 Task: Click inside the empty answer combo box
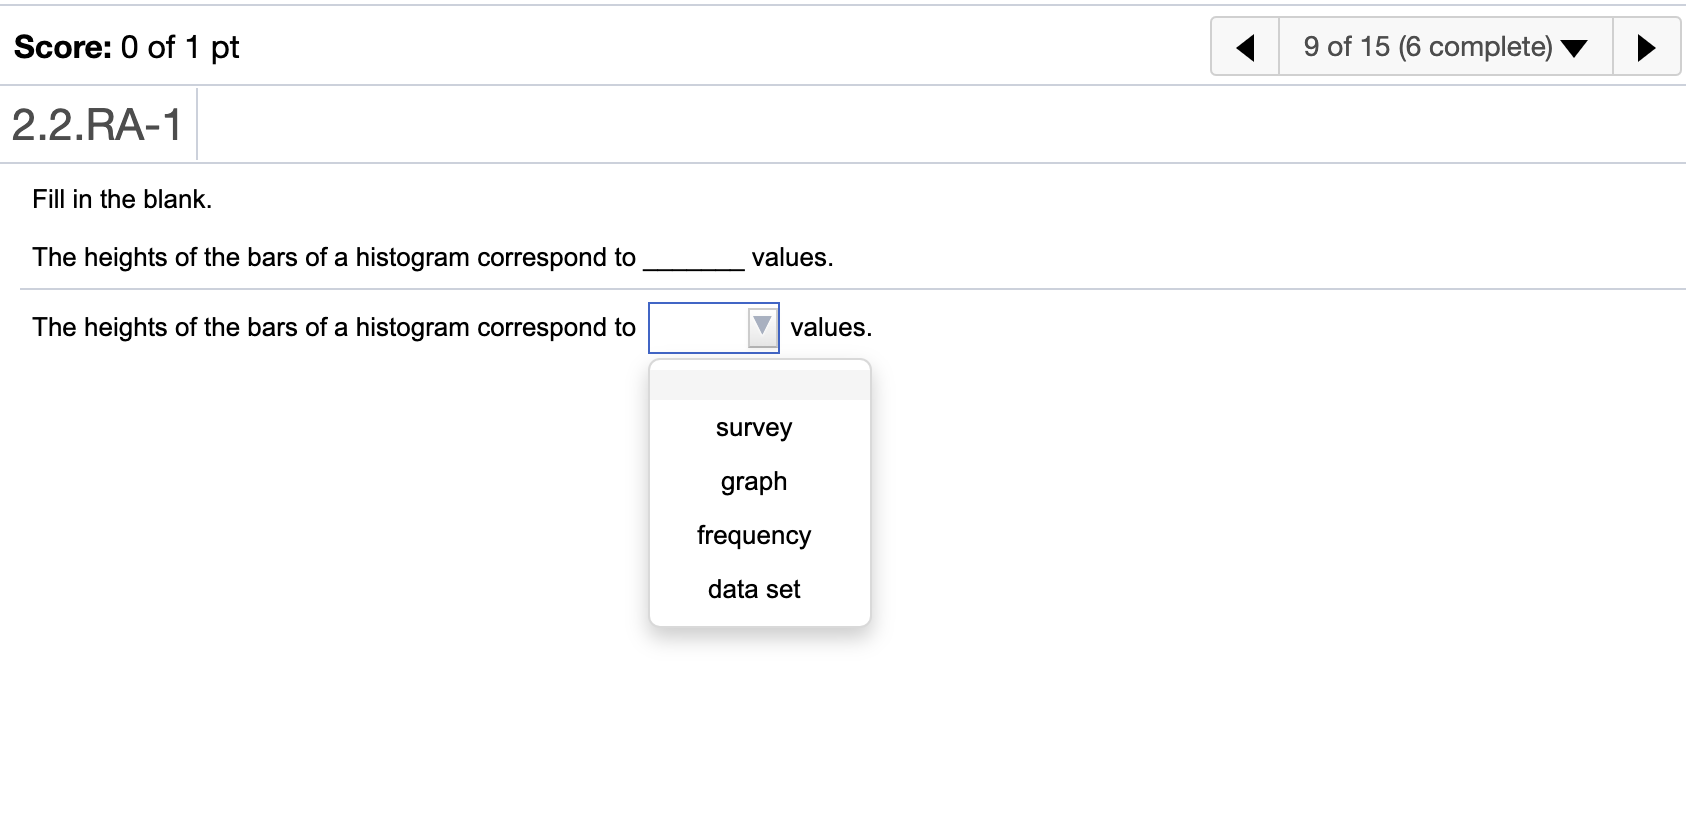(x=699, y=327)
